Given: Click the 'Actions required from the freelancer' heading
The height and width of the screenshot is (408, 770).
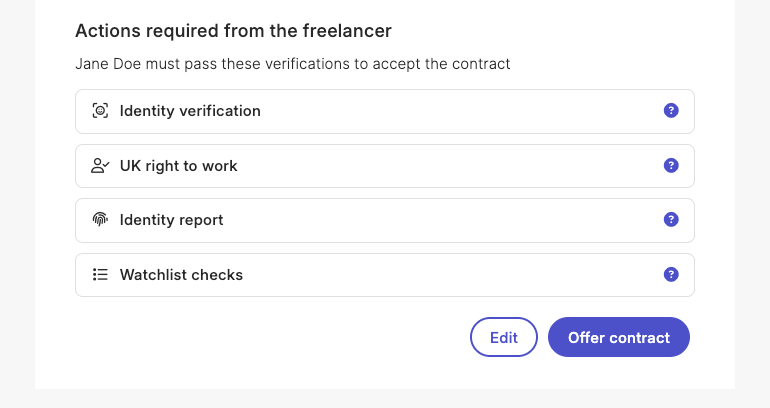Looking at the screenshot, I should (233, 31).
